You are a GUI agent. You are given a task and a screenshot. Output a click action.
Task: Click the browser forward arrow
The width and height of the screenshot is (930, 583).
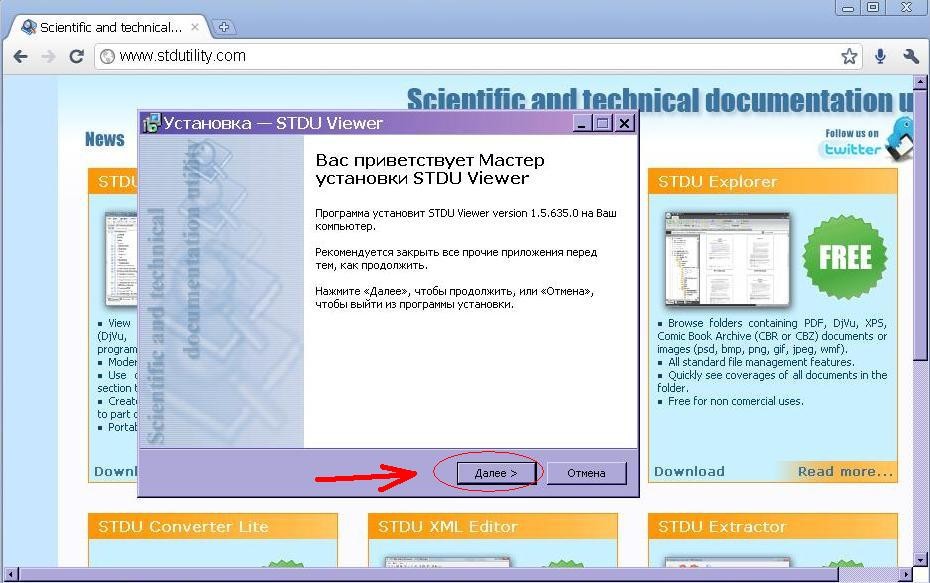[49, 56]
